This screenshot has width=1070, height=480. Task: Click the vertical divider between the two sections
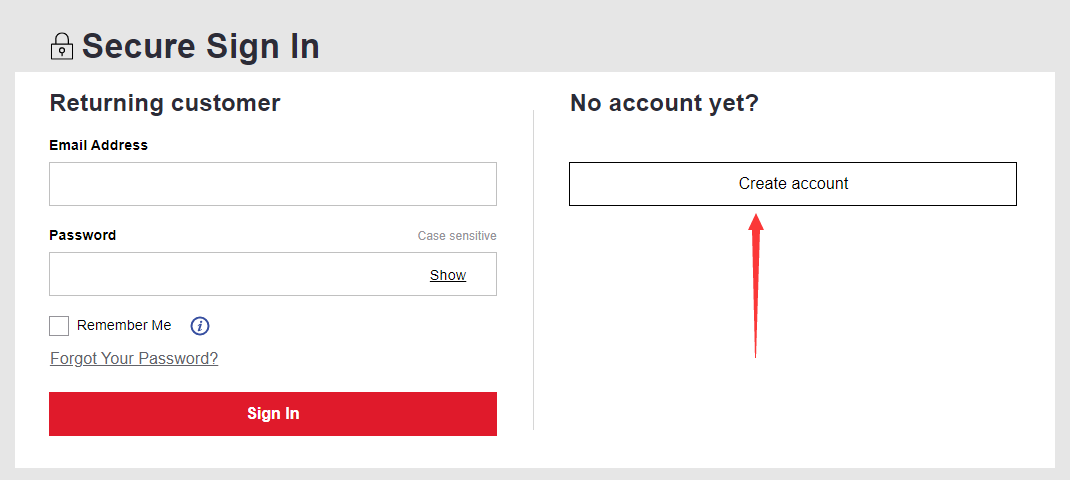(x=534, y=270)
